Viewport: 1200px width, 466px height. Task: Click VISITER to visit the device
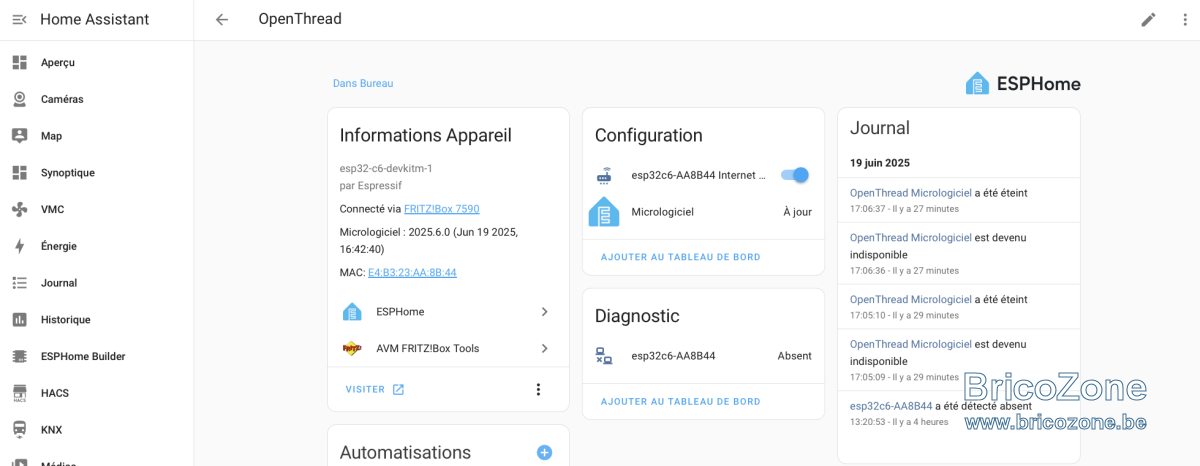click(x=375, y=389)
